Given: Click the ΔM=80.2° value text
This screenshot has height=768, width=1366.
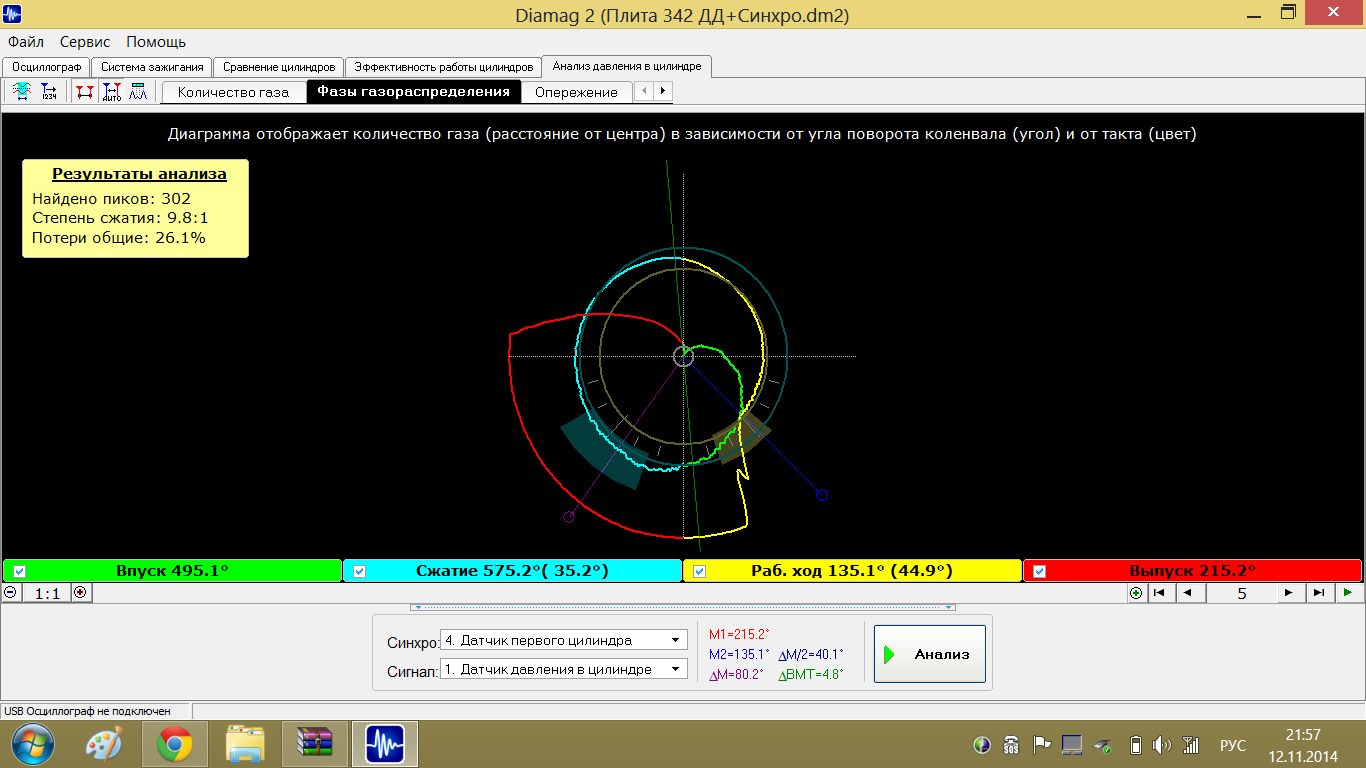Looking at the screenshot, I should click(736, 674).
